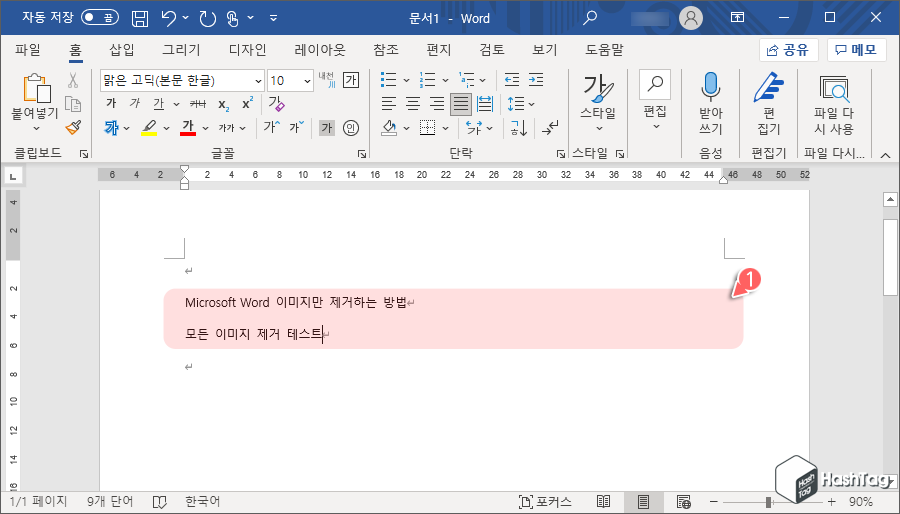Switch to the Insert tab
Screen dimensions: 900x514
122,50
